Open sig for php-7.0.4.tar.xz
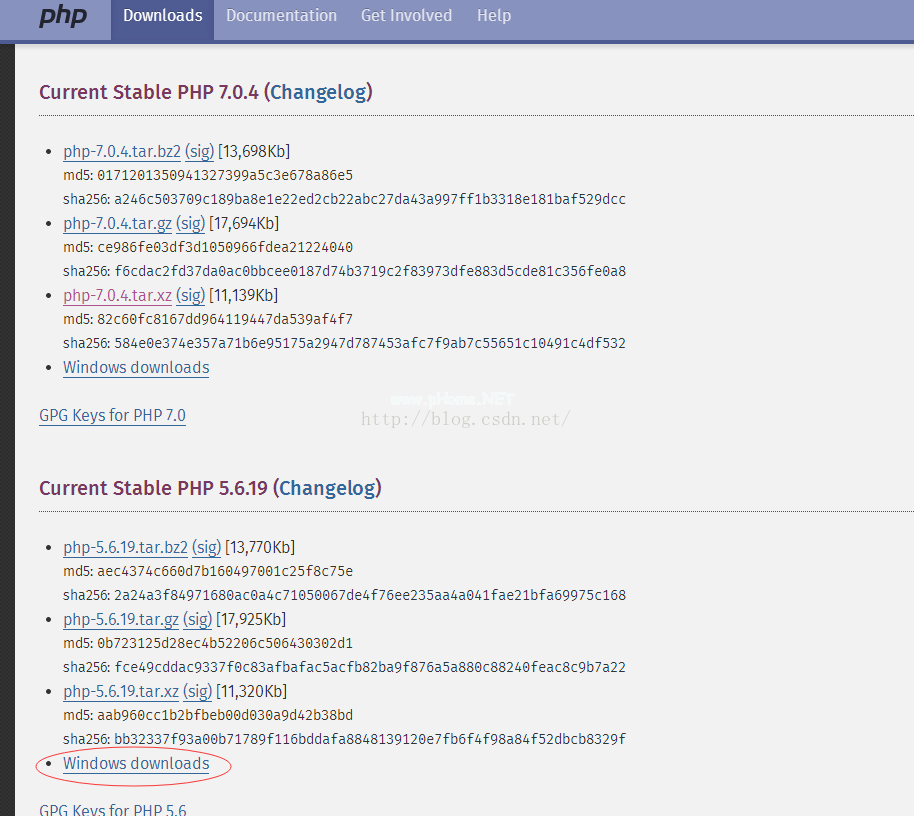This screenshot has height=816, width=914. tap(191, 296)
